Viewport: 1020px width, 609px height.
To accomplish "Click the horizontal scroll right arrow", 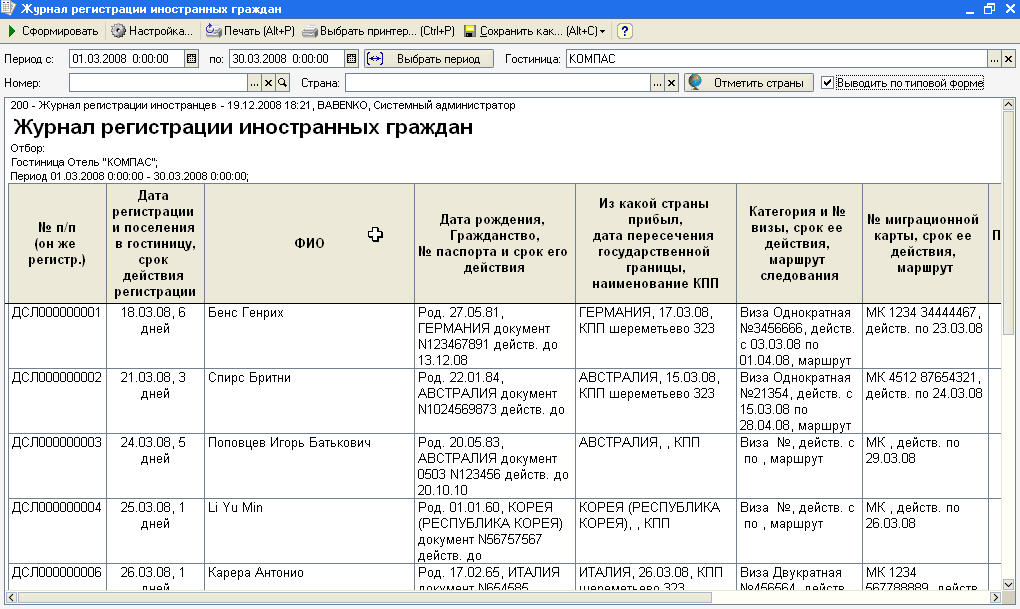I will (995, 597).
